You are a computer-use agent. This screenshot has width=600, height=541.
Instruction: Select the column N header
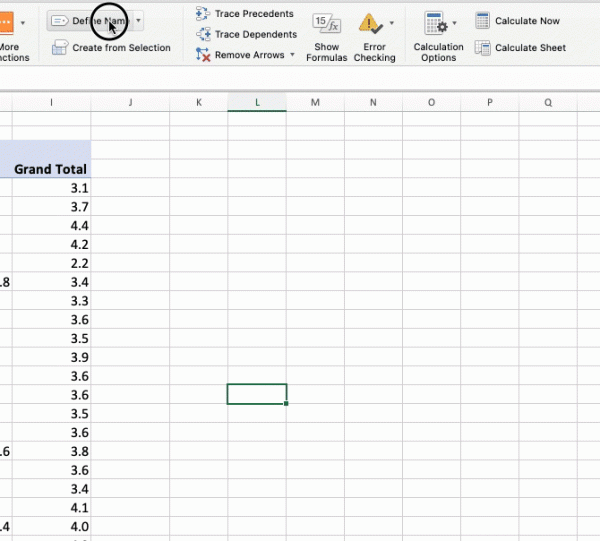pos(373,102)
